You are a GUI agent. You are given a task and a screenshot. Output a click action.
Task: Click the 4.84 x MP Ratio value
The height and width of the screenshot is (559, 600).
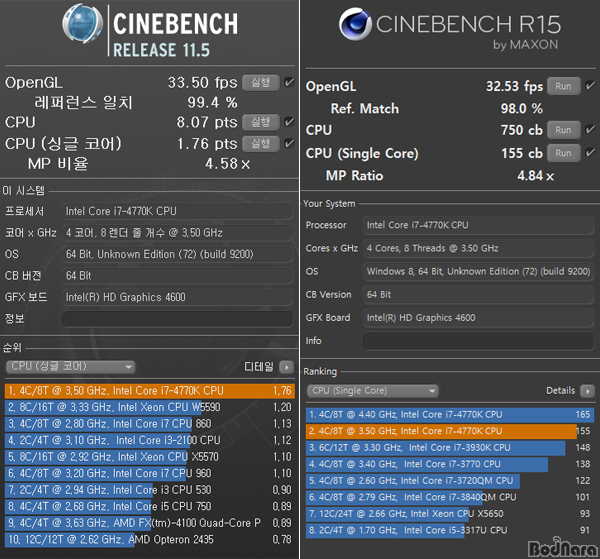pos(535,176)
